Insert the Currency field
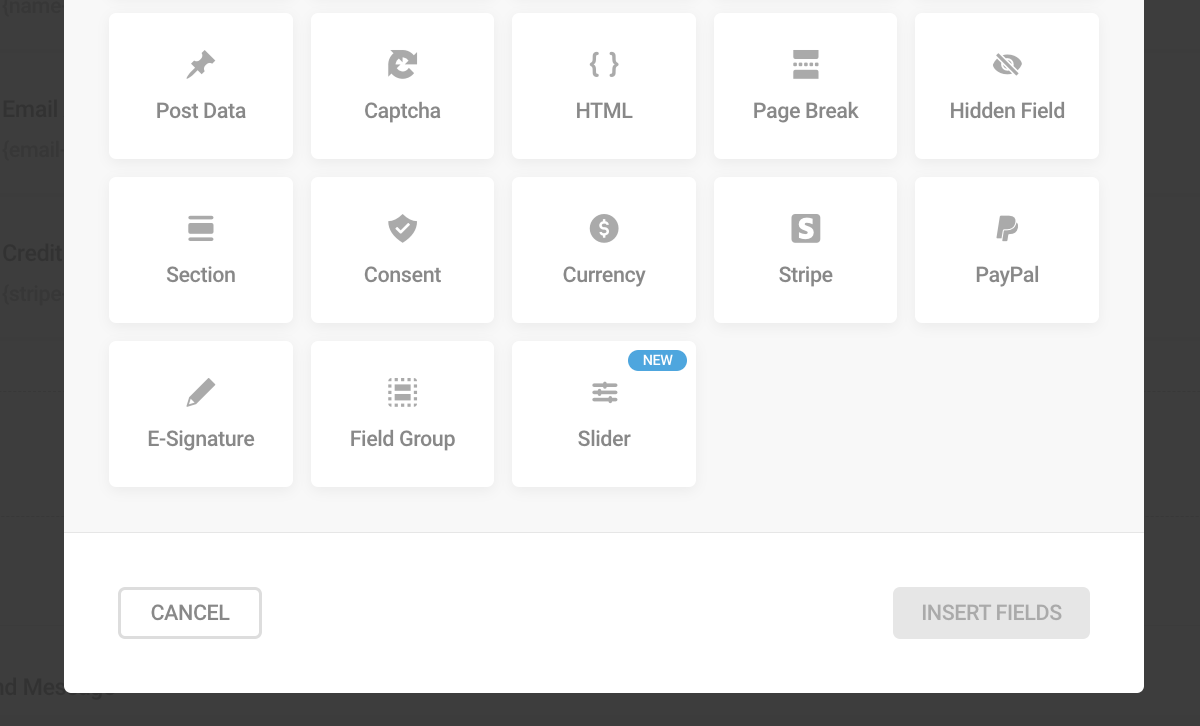This screenshot has width=1200, height=726. 603,249
